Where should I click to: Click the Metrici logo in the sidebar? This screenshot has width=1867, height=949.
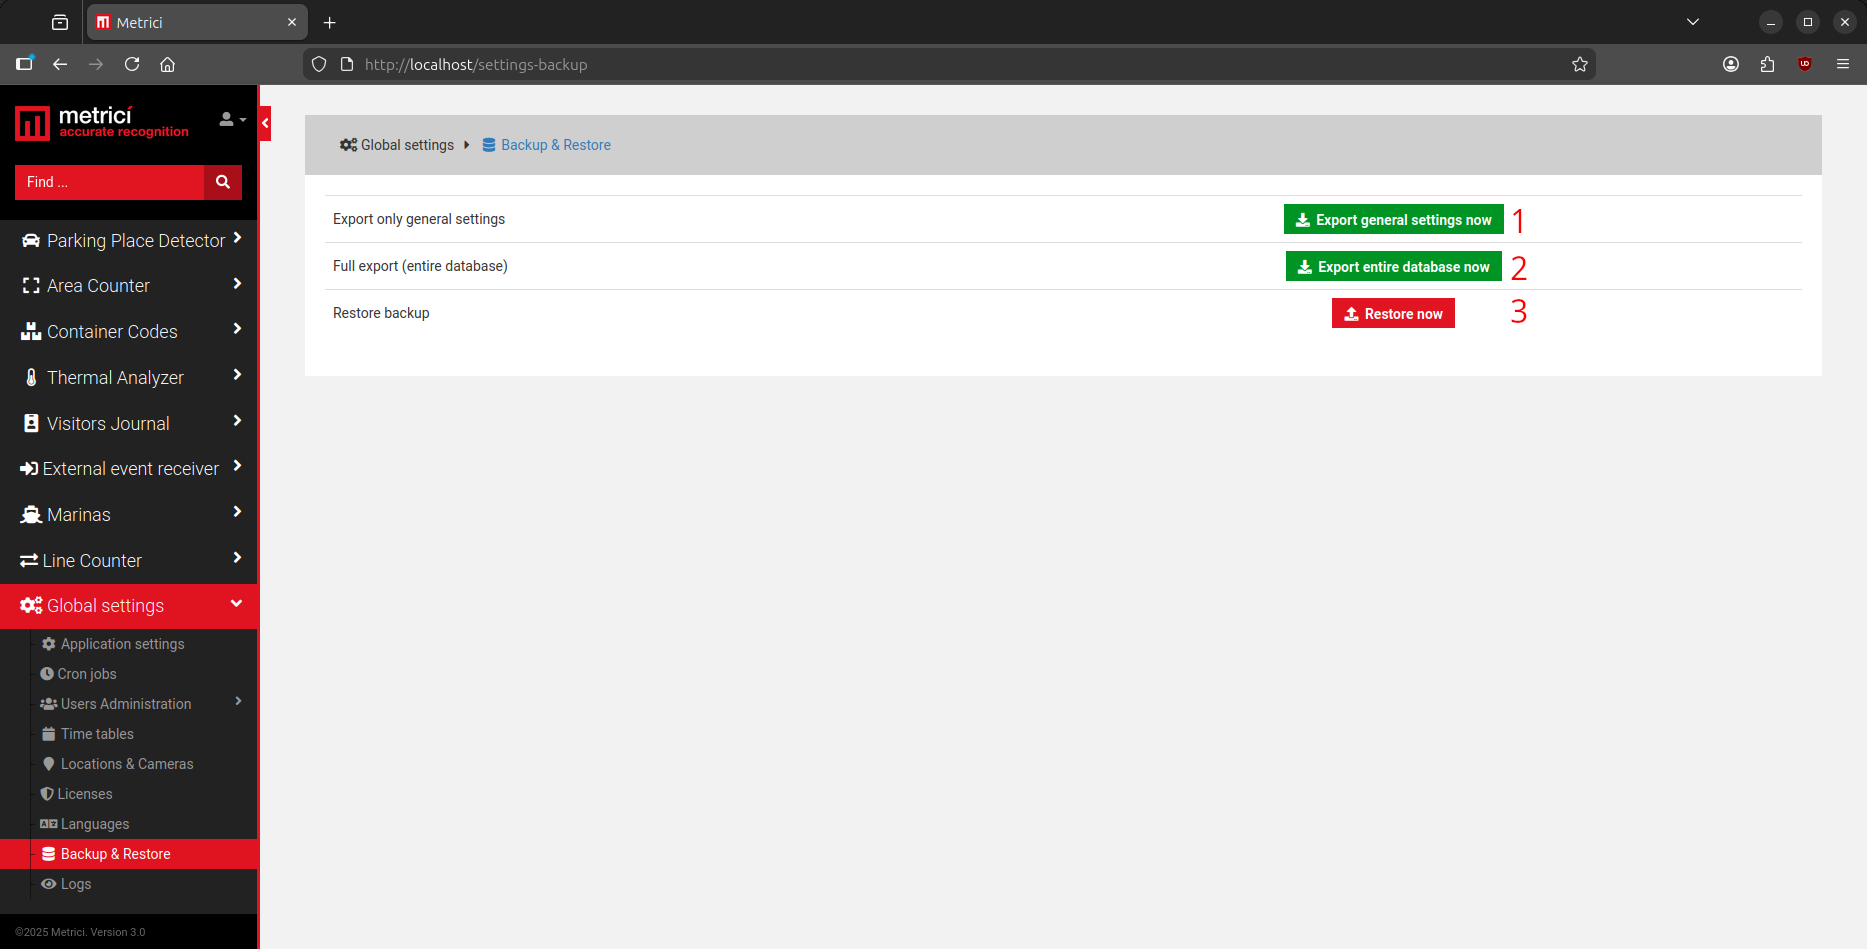pos(102,123)
